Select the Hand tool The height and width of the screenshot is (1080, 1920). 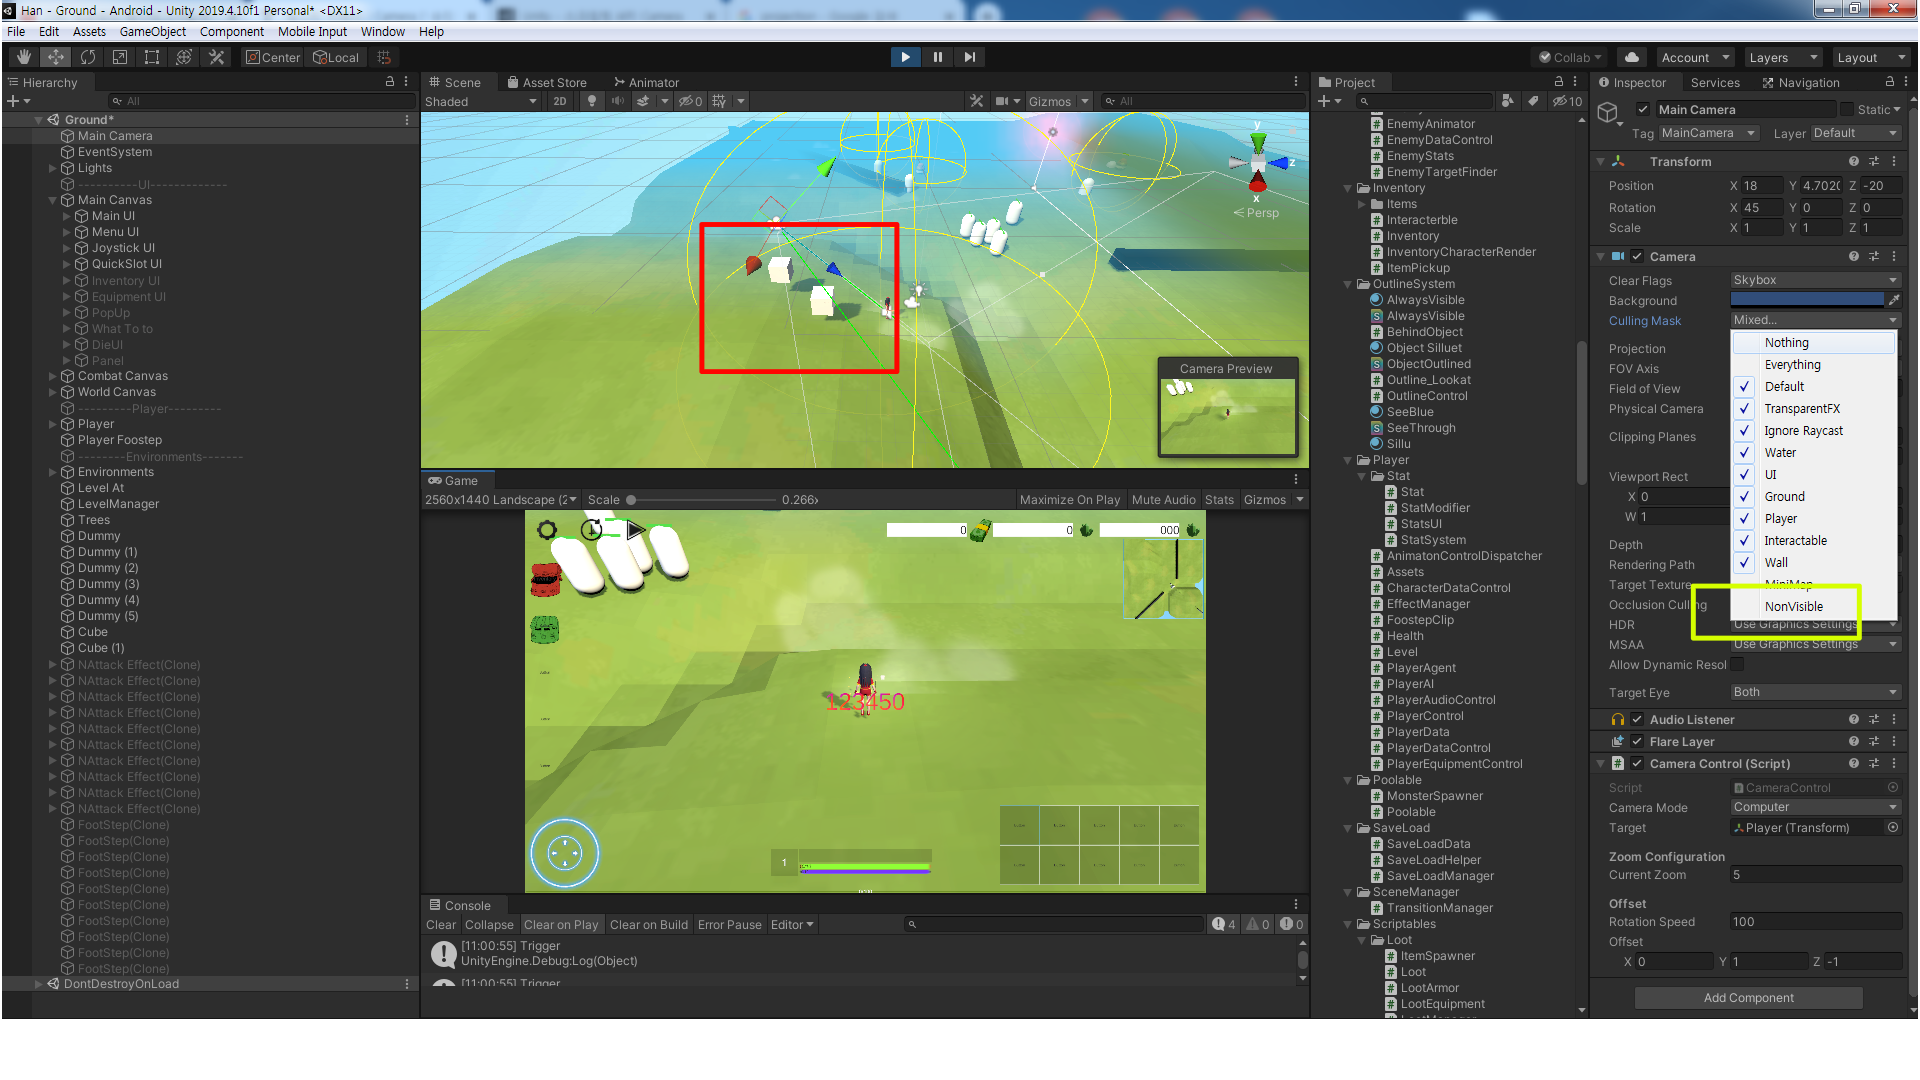[x=24, y=57]
